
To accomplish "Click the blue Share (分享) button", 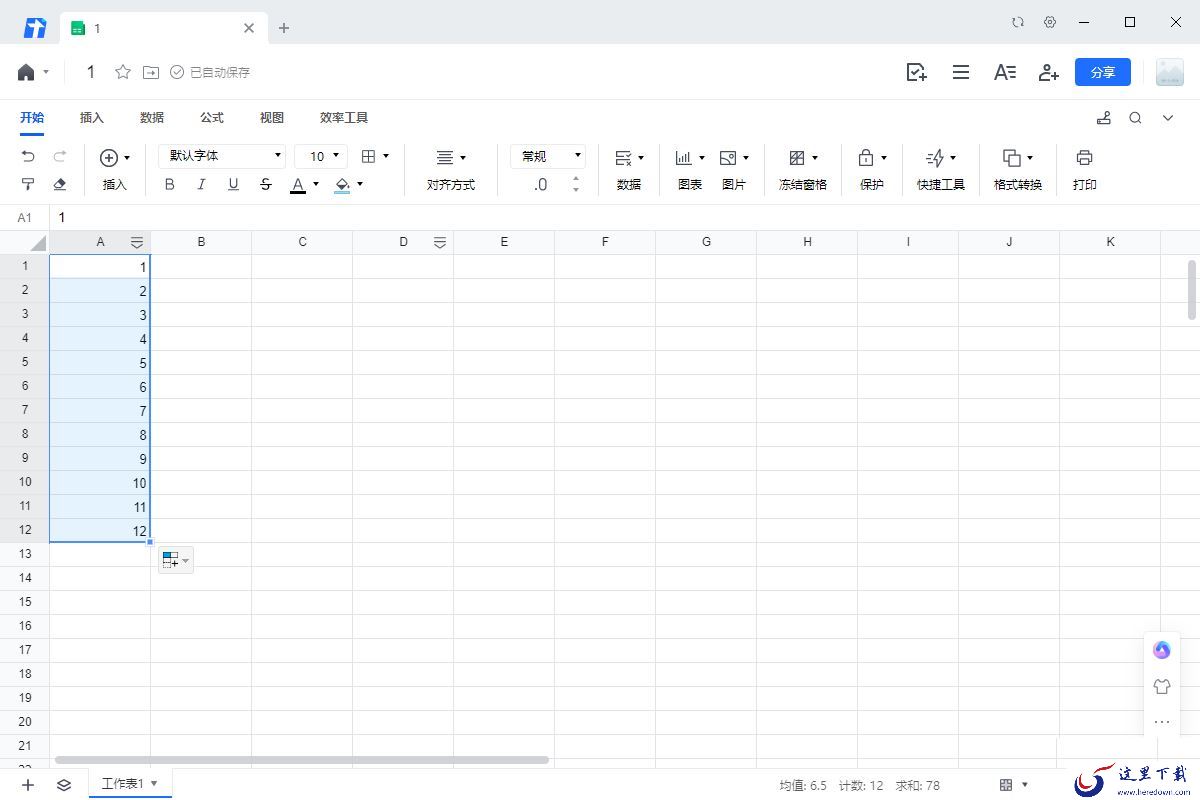I will 1102,72.
